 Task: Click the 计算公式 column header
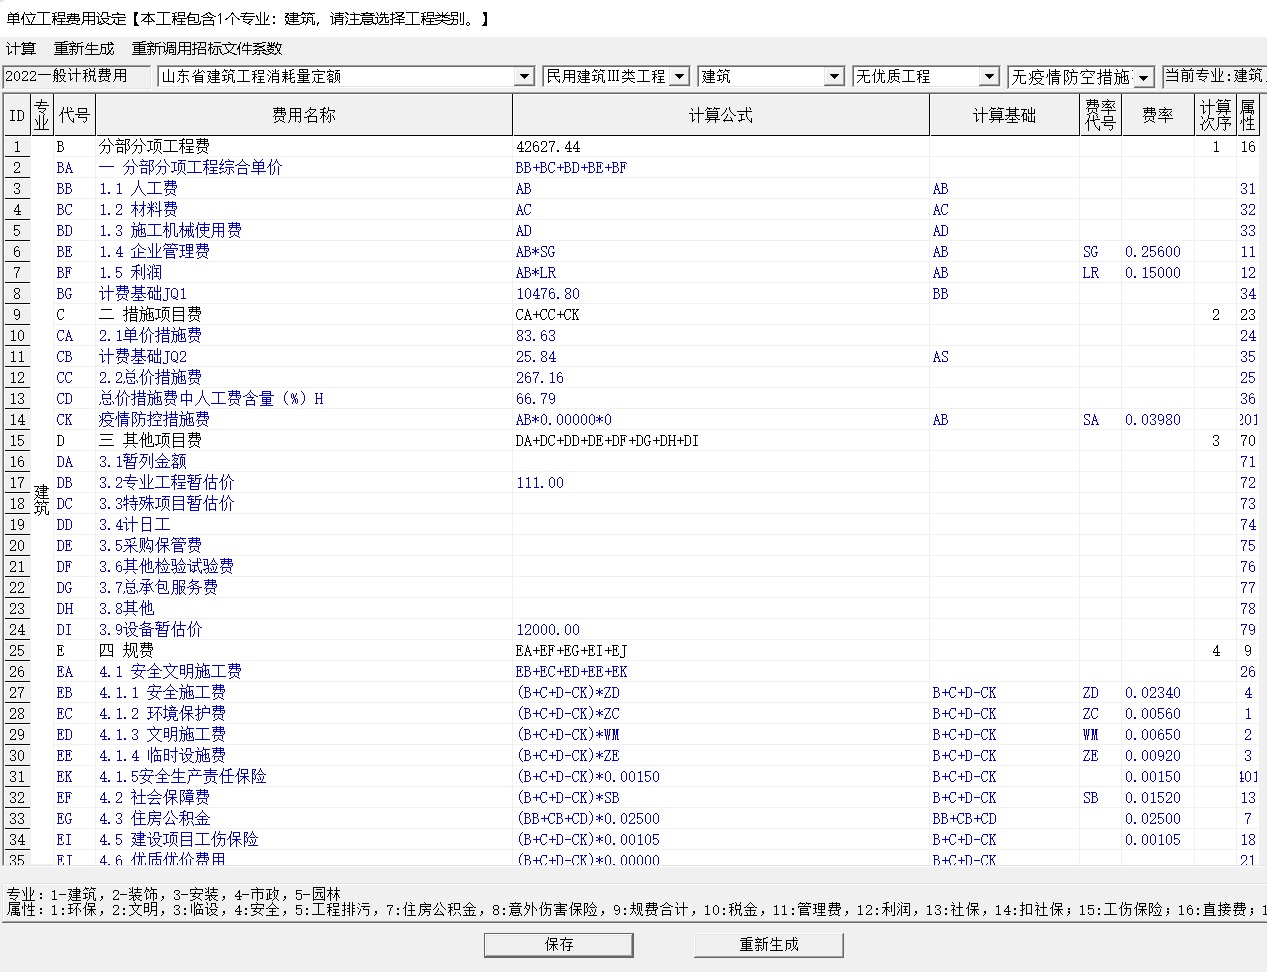(x=721, y=115)
